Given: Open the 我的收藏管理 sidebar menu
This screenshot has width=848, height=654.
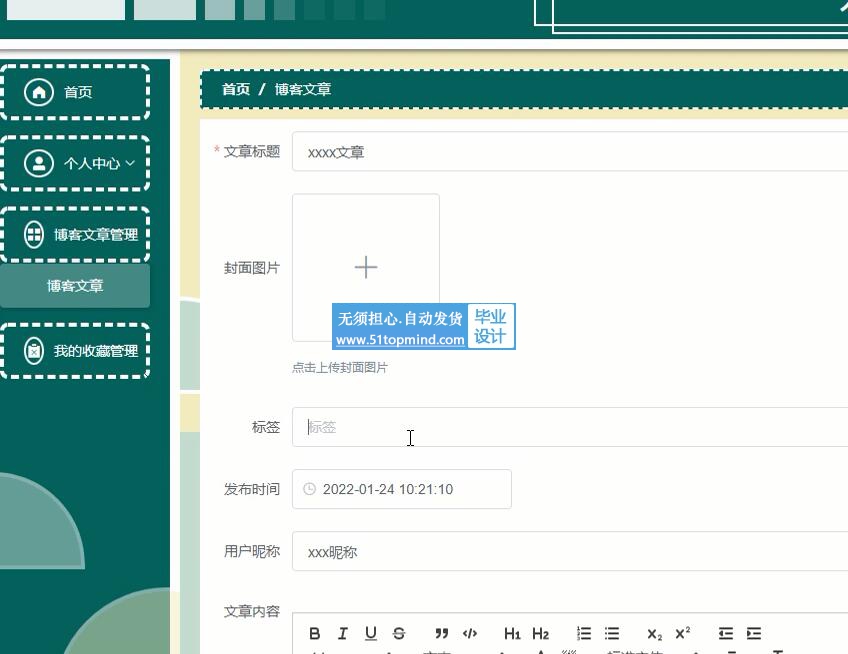Looking at the screenshot, I should tap(75, 351).
